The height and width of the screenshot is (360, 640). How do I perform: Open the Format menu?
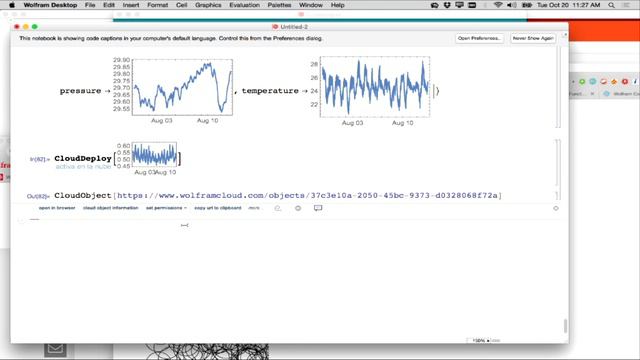[157, 5]
